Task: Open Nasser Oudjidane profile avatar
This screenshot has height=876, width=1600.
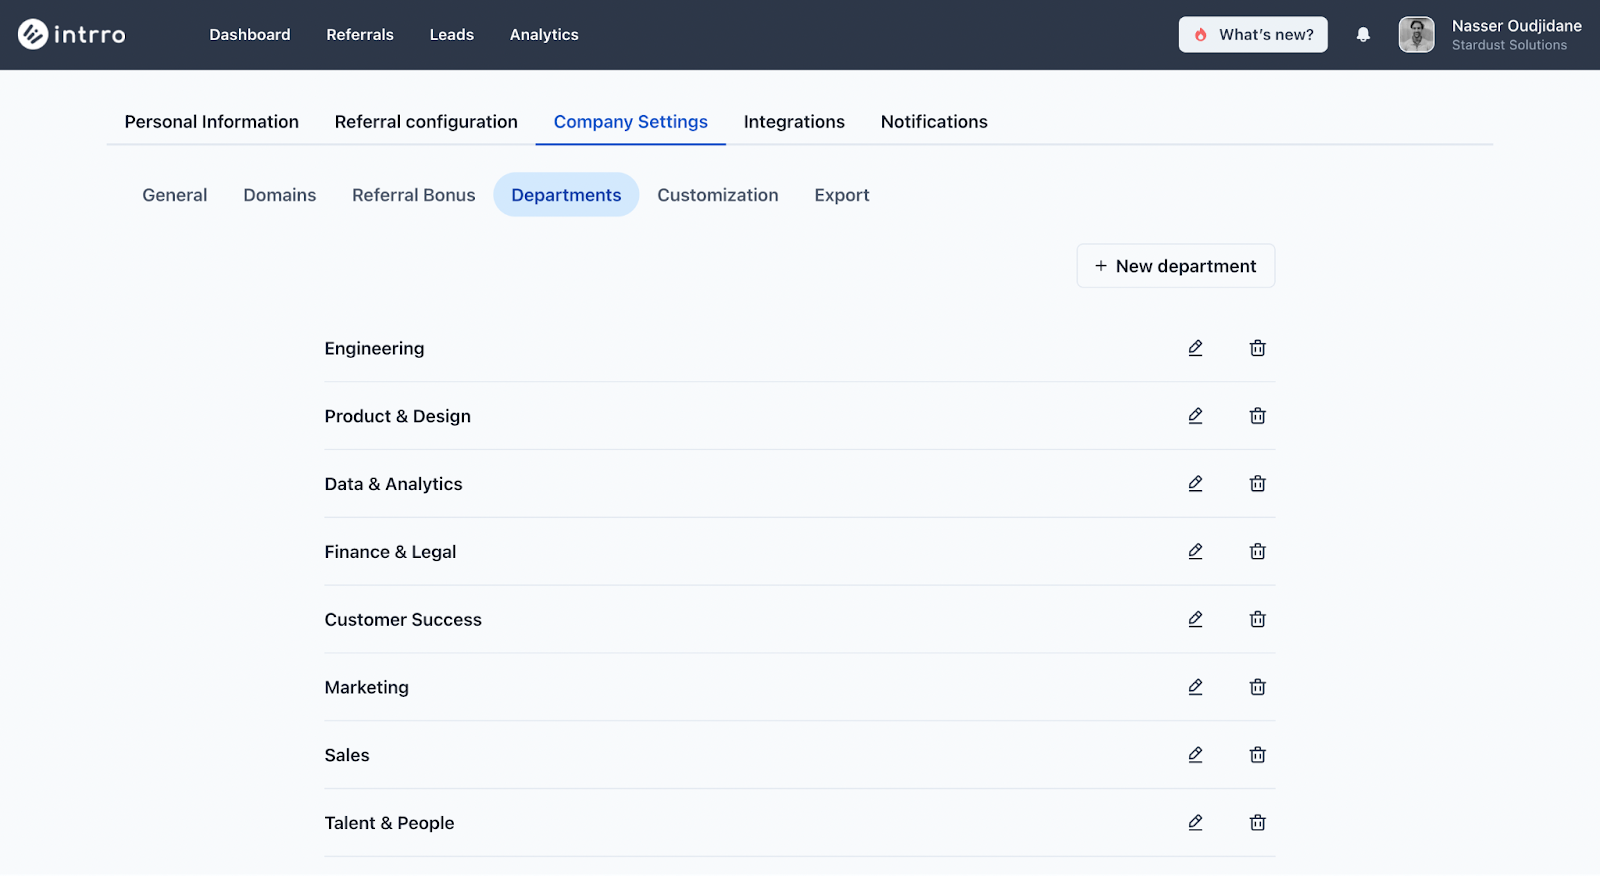Action: (x=1416, y=35)
